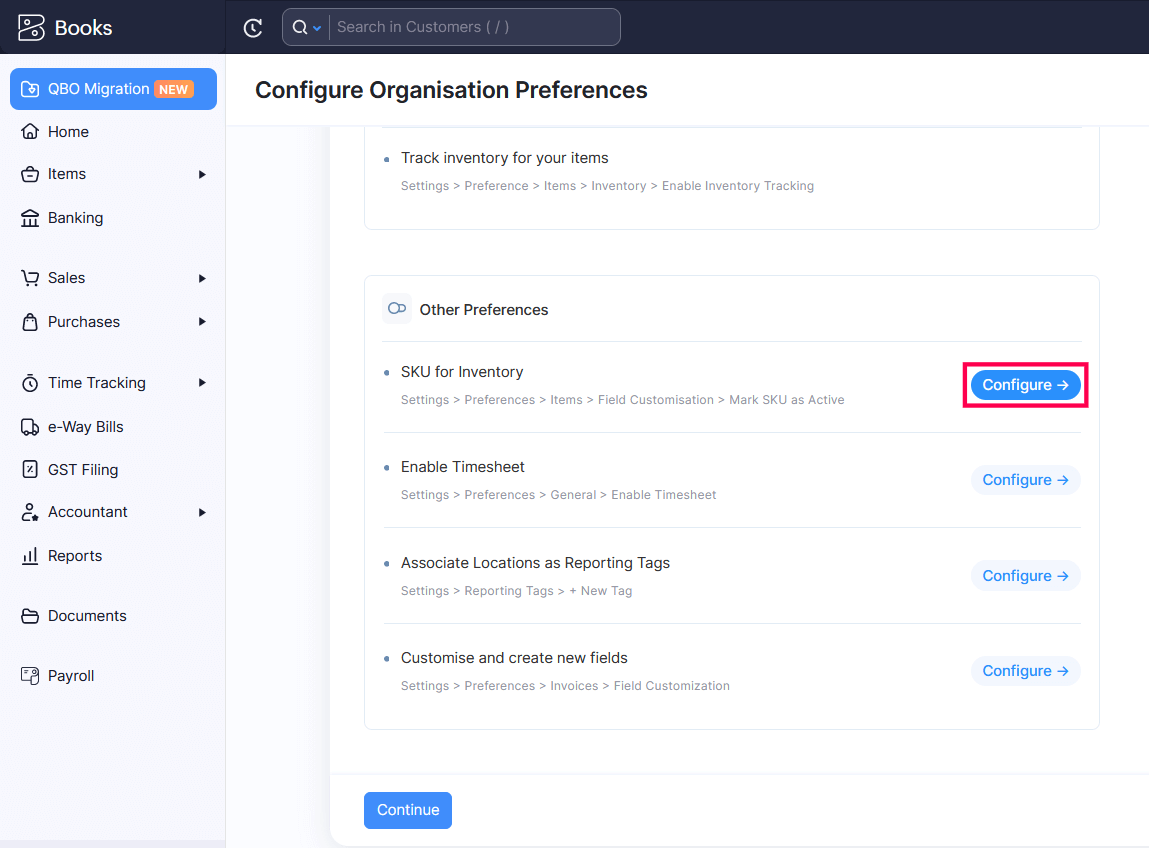Open Banking via its bank icon
Screen dimensions: 1149x848
(30, 218)
